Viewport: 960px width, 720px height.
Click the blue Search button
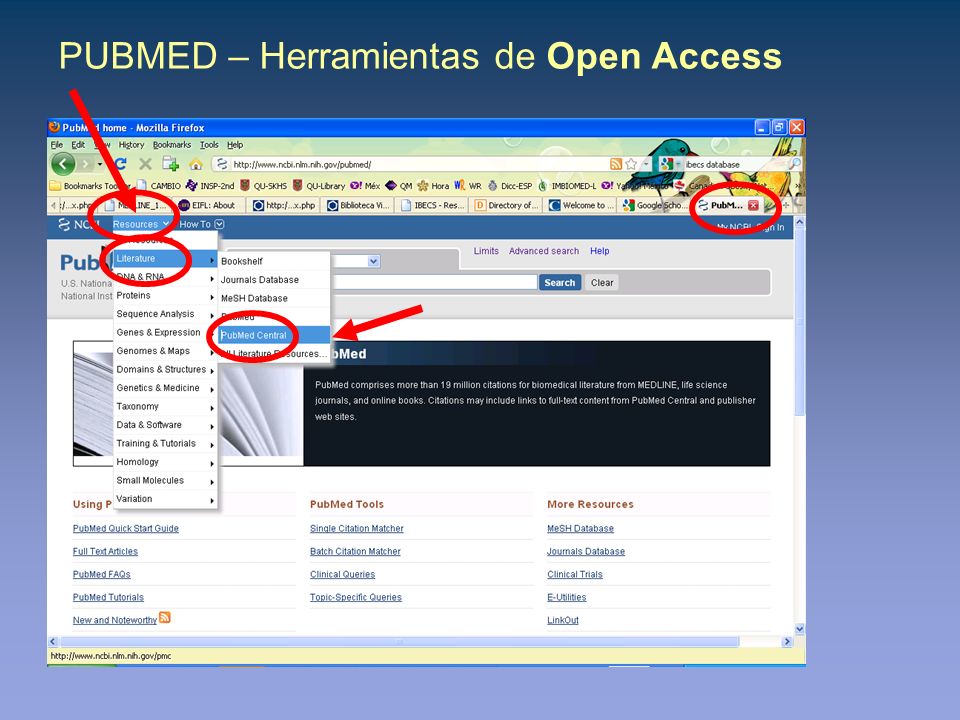coord(560,283)
